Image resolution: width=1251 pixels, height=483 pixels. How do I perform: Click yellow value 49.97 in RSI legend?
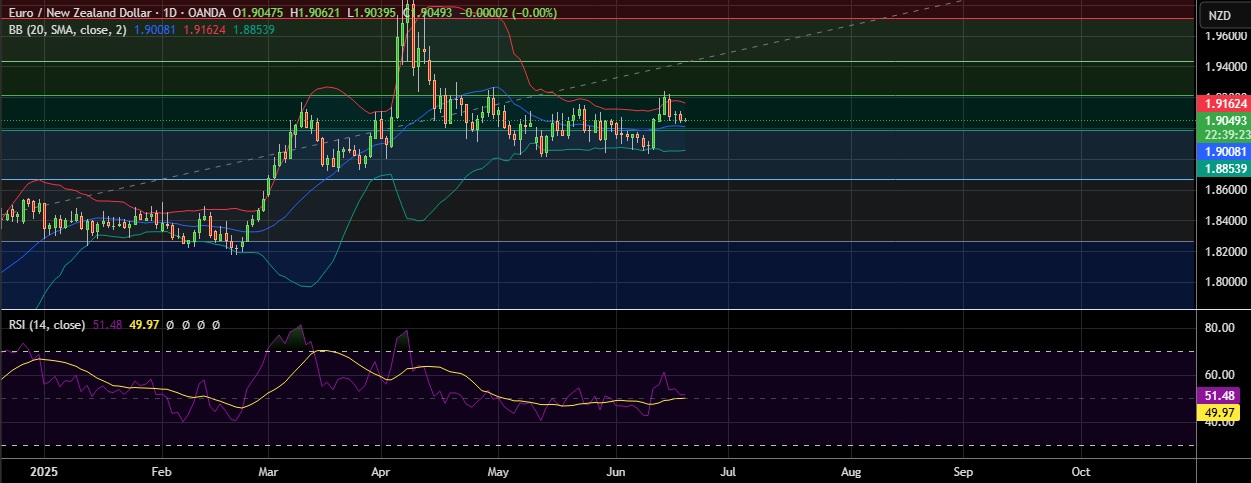pos(145,325)
